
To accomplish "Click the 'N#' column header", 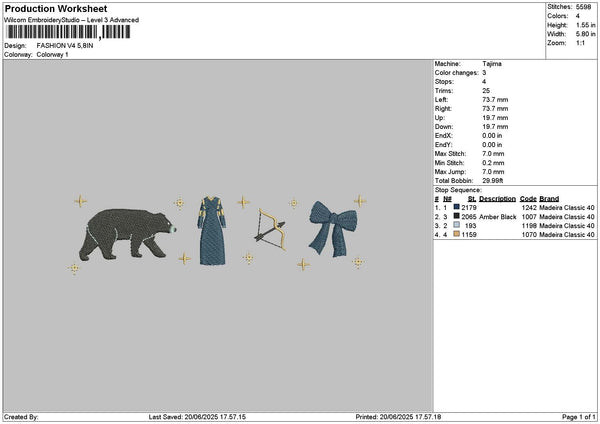I will pyautogui.click(x=447, y=199).
